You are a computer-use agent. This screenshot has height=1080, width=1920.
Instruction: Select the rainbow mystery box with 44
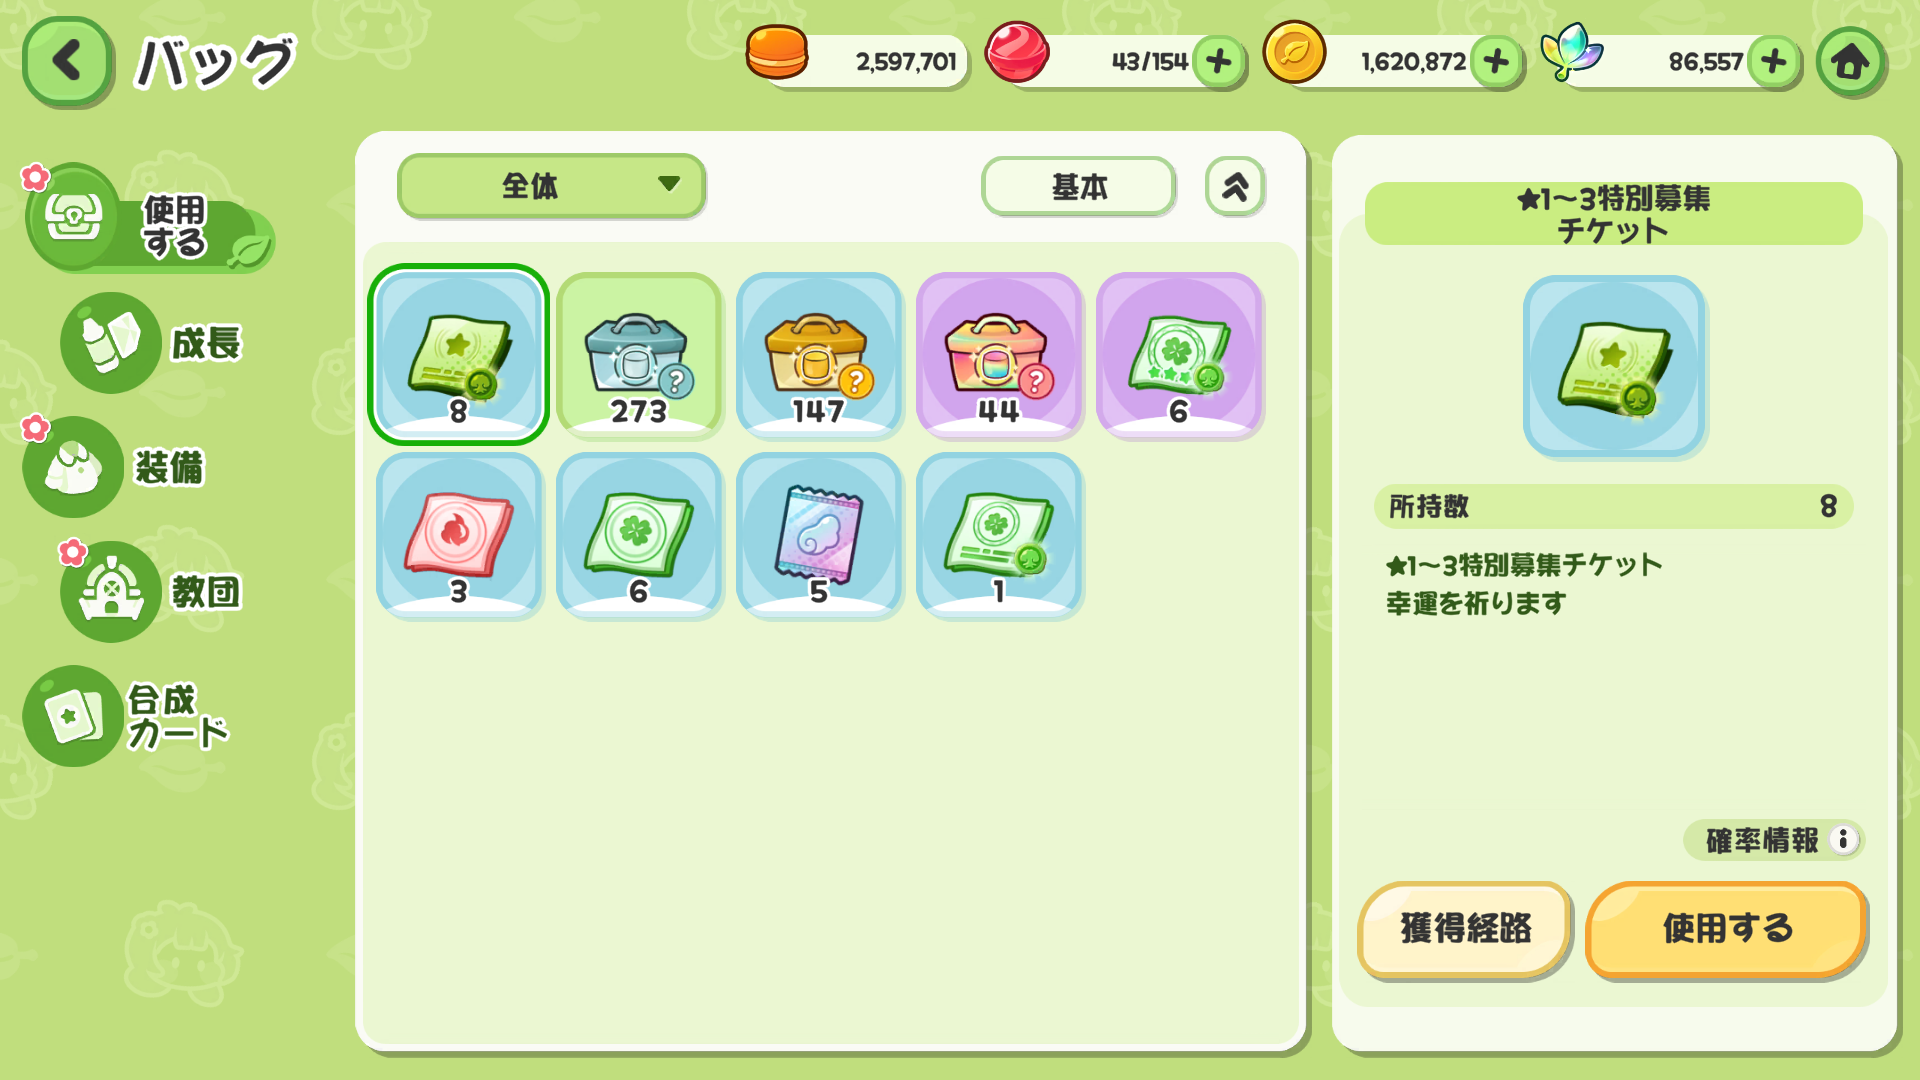[999, 354]
